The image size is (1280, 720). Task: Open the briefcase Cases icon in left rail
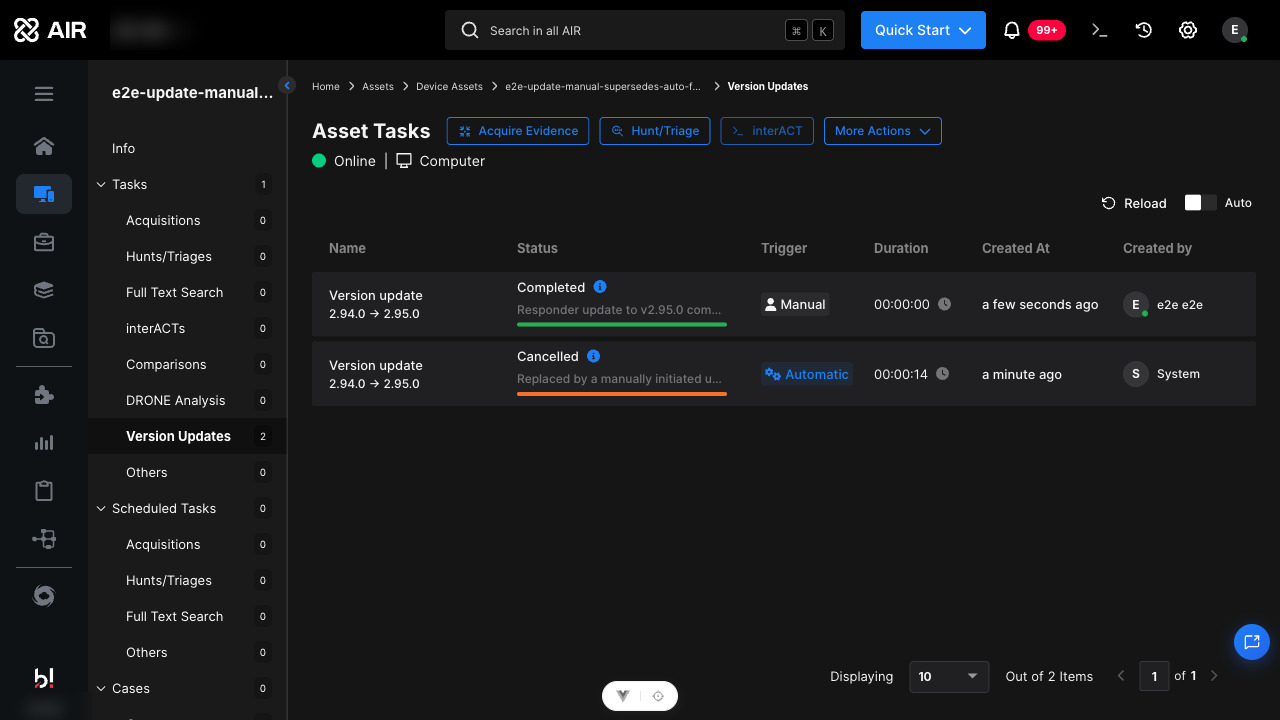click(x=44, y=242)
